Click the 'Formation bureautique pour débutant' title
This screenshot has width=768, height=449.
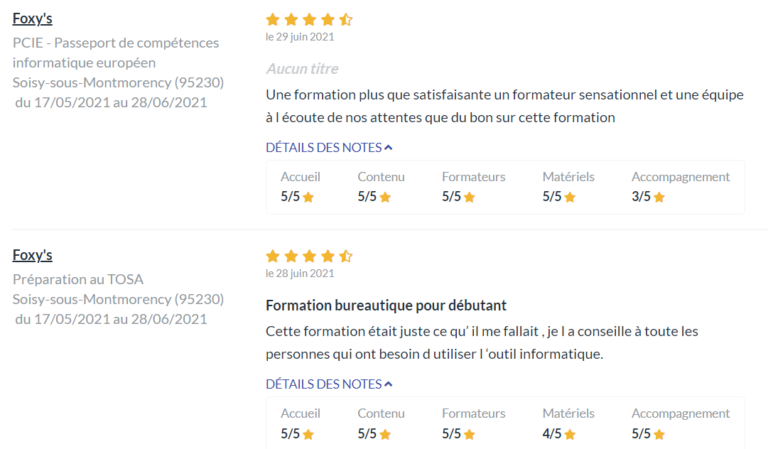pos(386,306)
